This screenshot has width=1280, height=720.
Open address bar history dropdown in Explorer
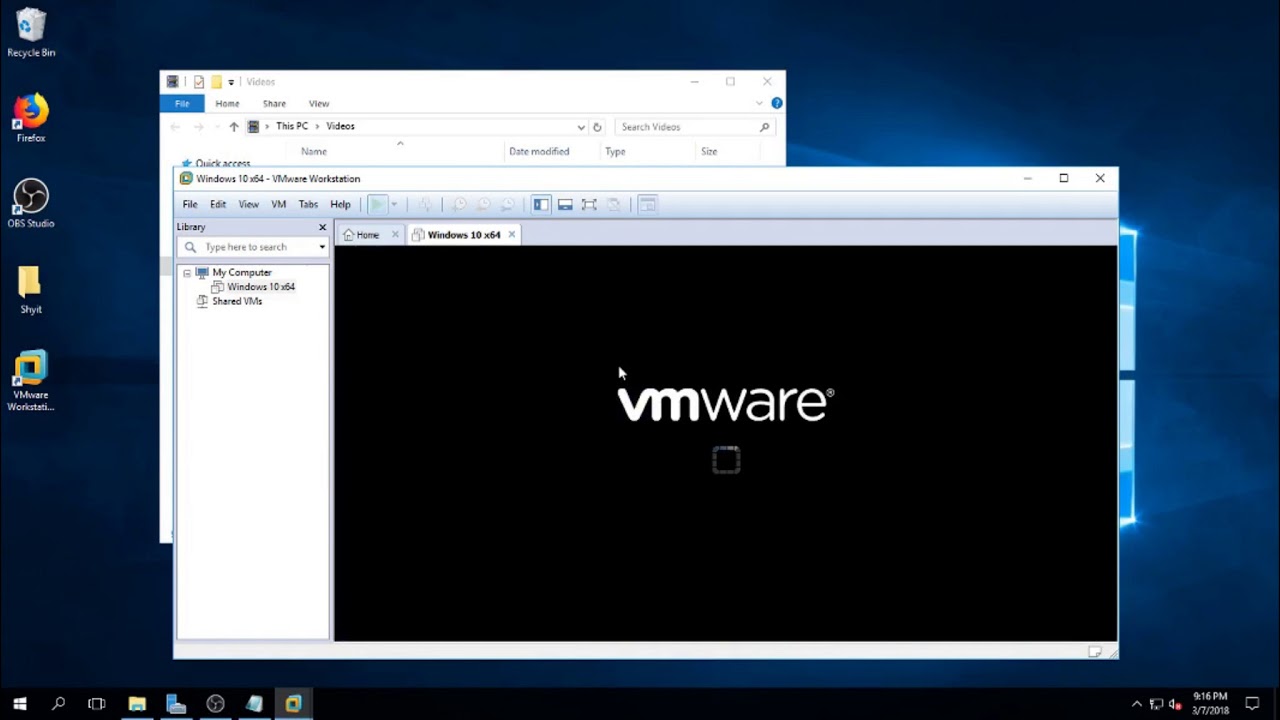[x=581, y=127]
